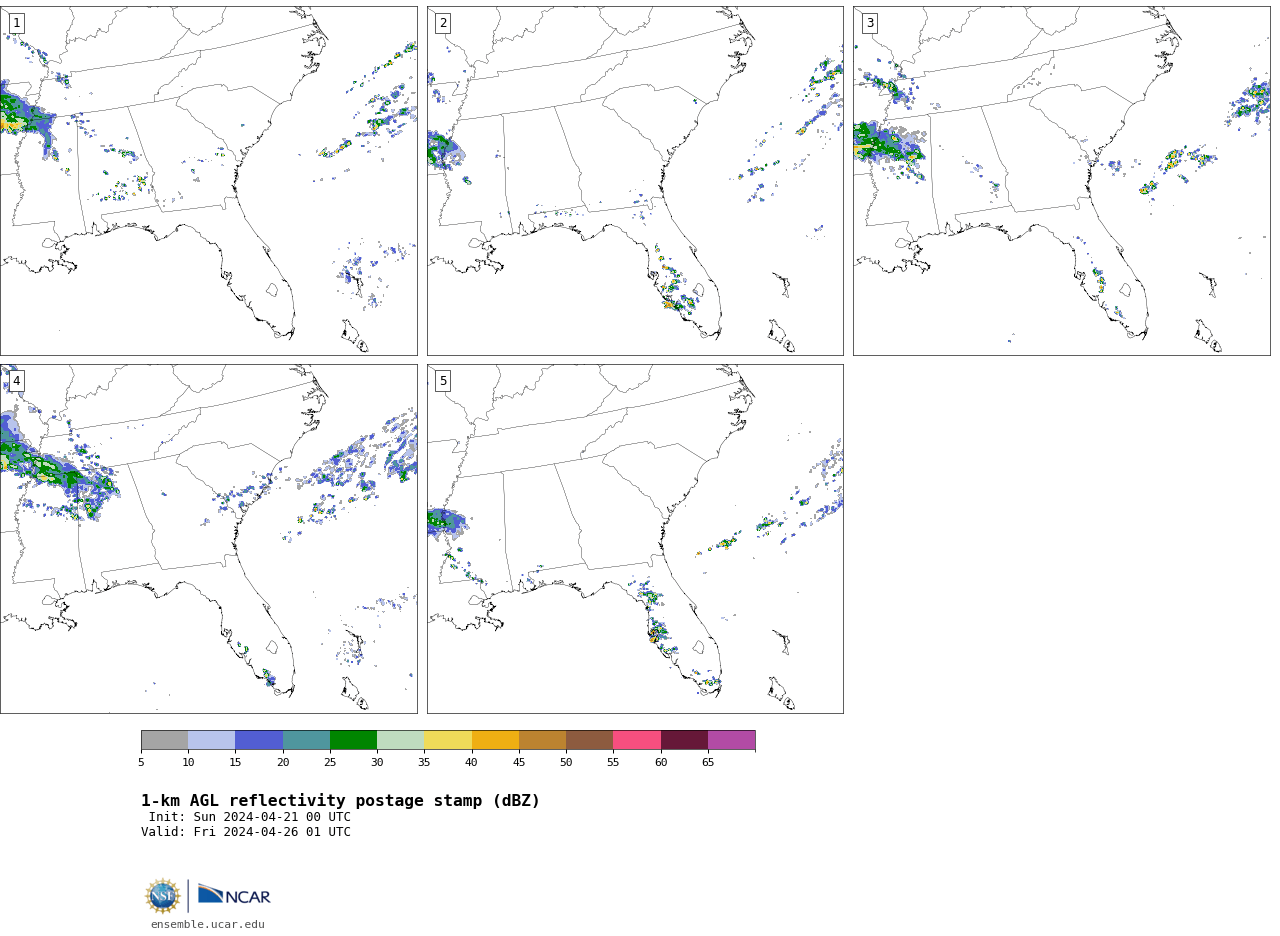1280x936 pixels.
Task: Click the tan-brown 45-50 dBZ swatch
Action: coord(542,740)
